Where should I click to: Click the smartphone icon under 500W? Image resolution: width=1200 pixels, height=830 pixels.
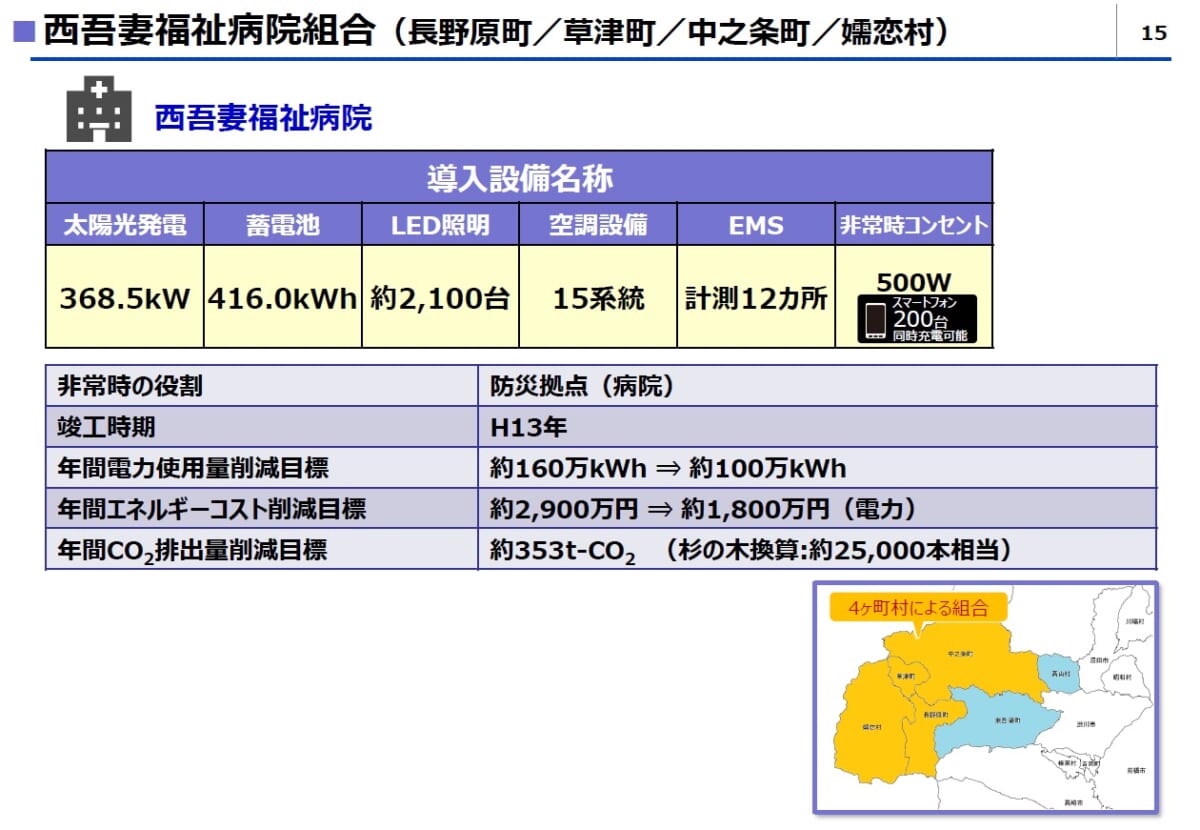click(x=874, y=319)
